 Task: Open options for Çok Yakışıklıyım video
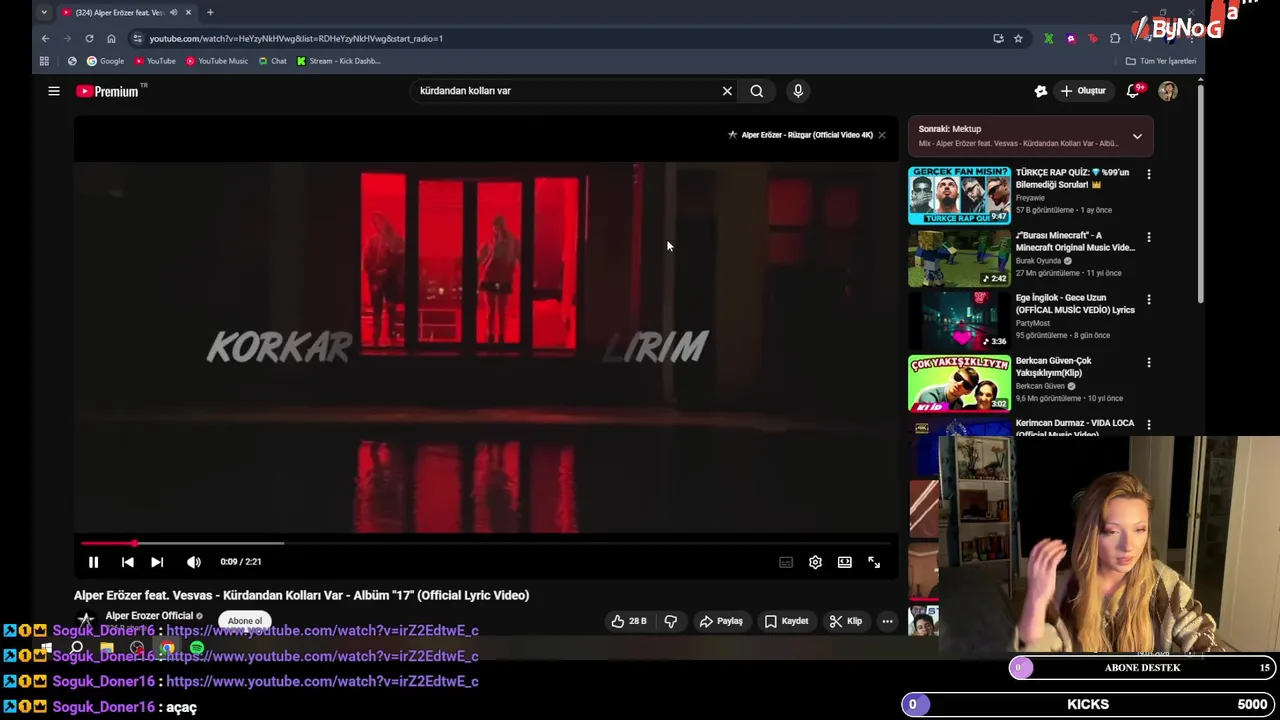pyautogui.click(x=1149, y=362)
